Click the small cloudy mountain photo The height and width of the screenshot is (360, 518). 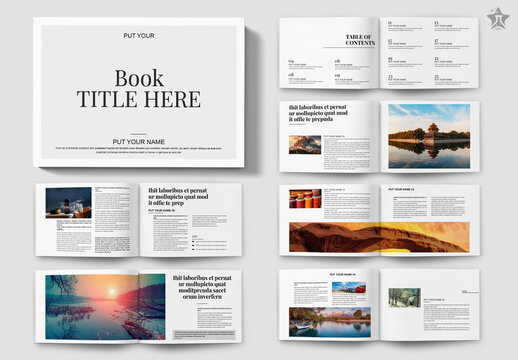(305, 144)
